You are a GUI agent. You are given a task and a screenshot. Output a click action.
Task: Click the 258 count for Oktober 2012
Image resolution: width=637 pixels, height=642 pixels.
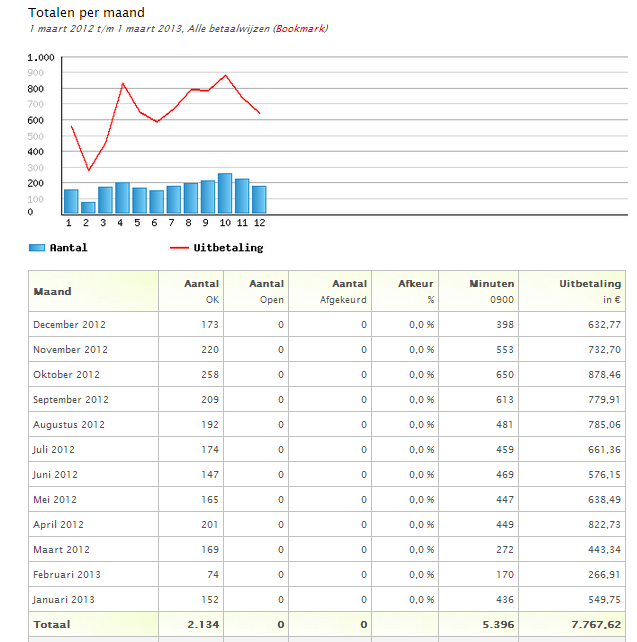coord(210,375)
